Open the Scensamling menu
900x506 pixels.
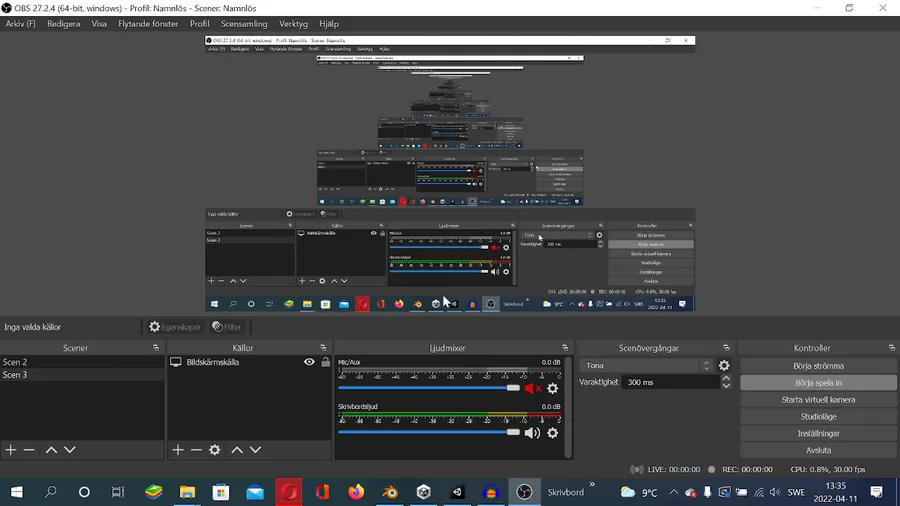(x=244, y=24)
